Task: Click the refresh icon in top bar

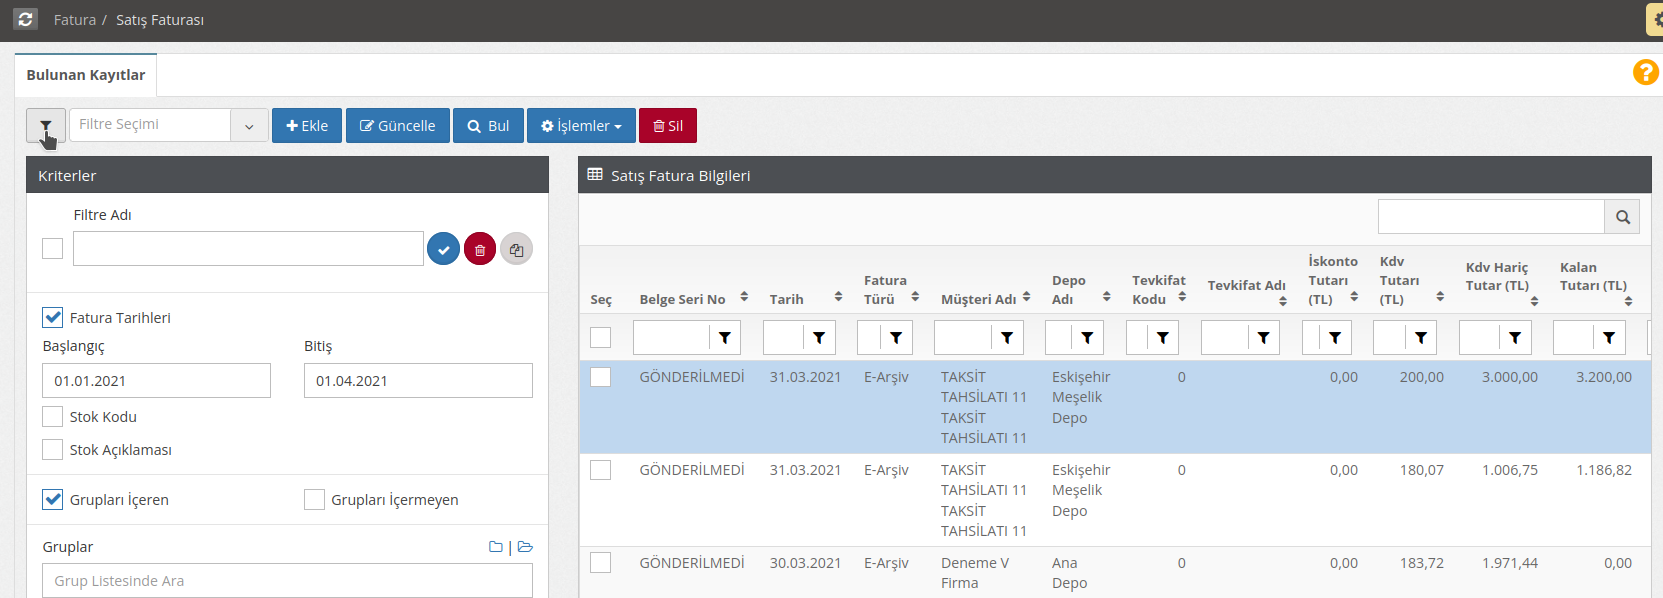Action: tap(25, 19)
